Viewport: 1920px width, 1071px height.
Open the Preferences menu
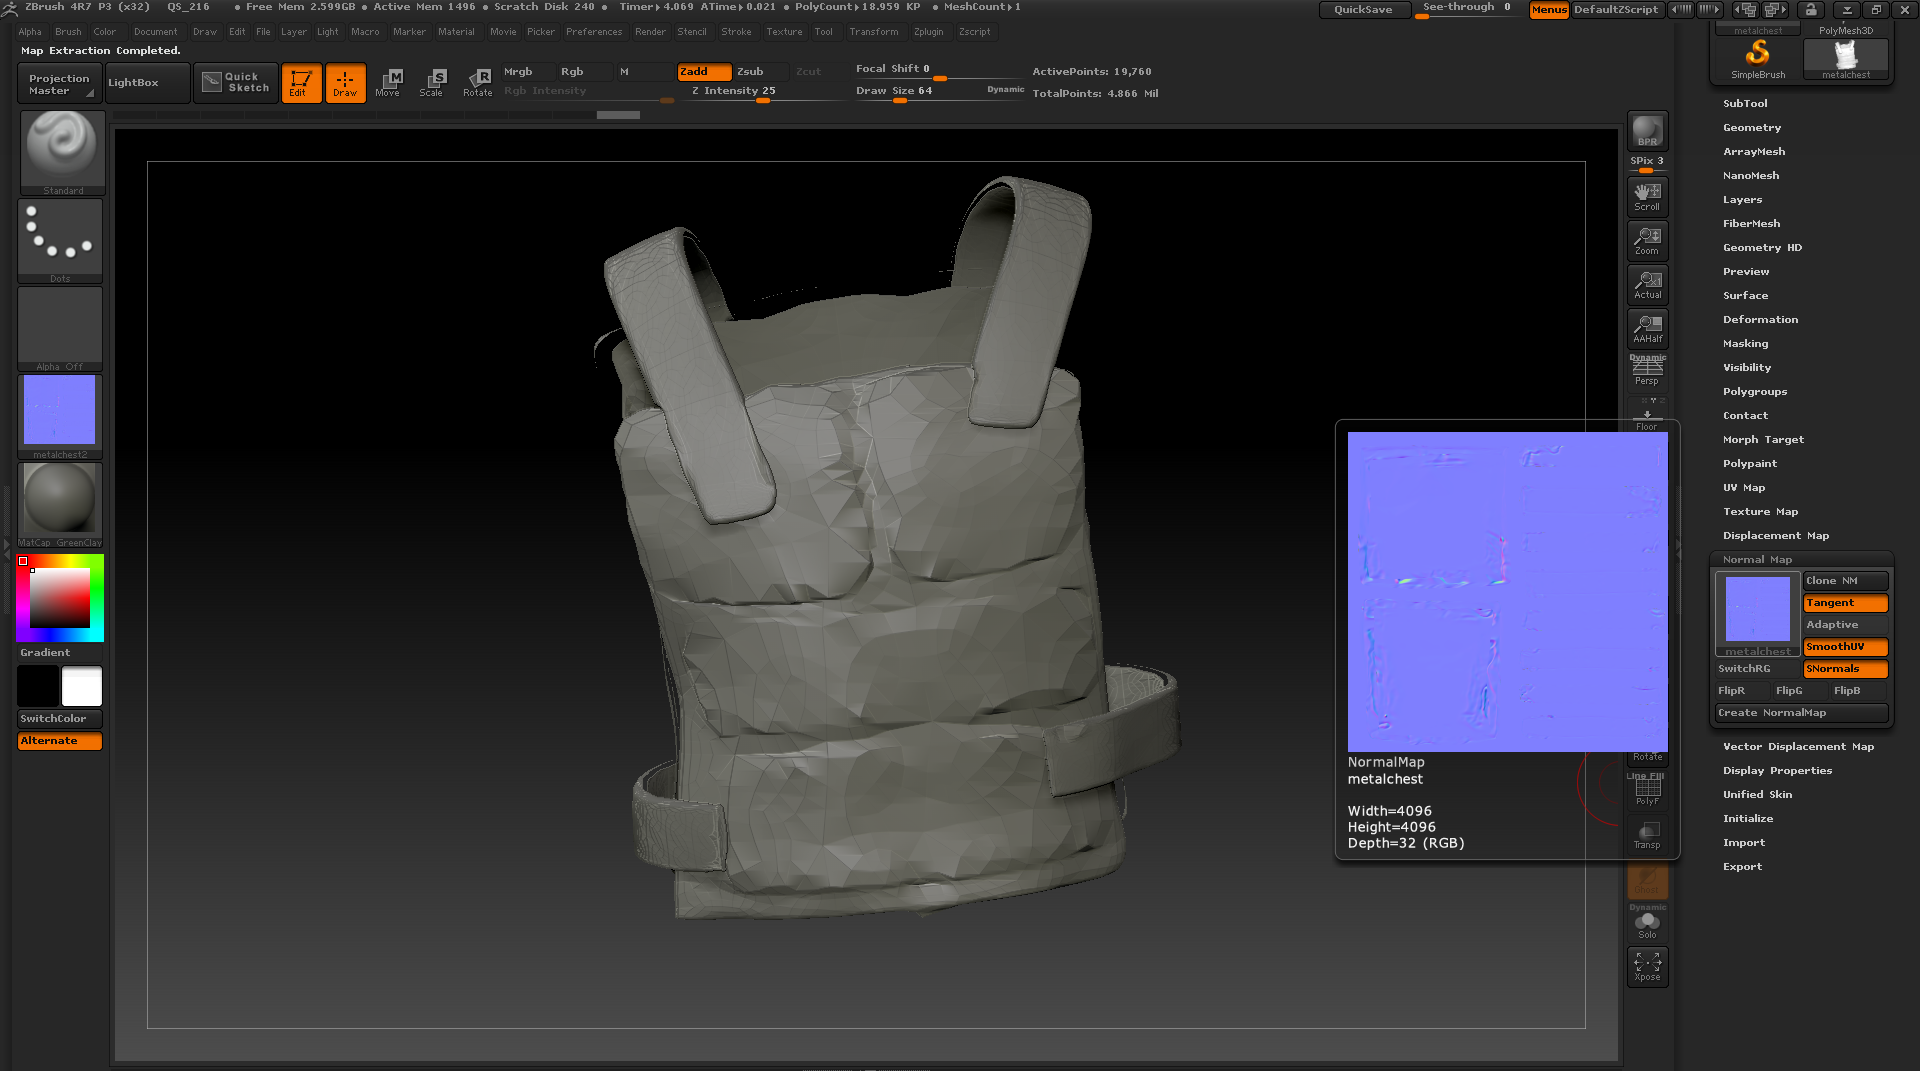(594, 32)
